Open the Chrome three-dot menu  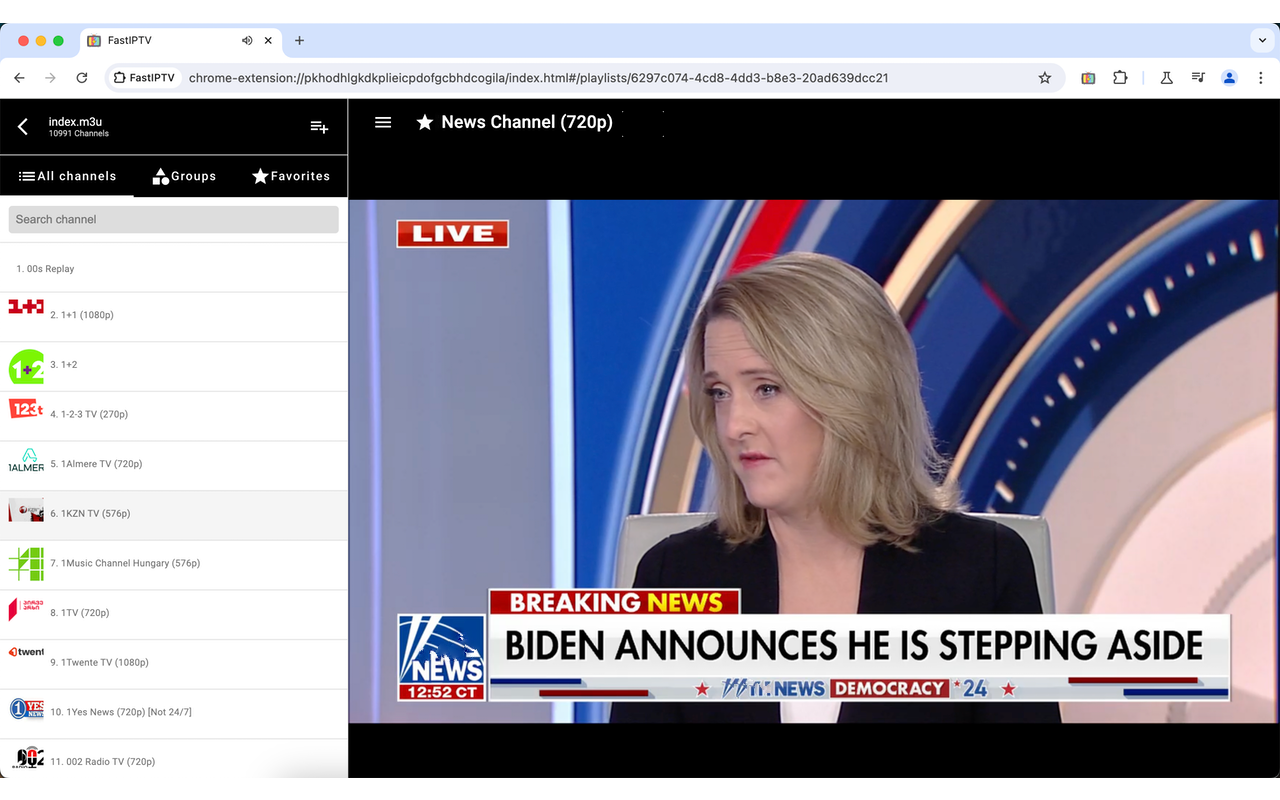[1260, 78]
